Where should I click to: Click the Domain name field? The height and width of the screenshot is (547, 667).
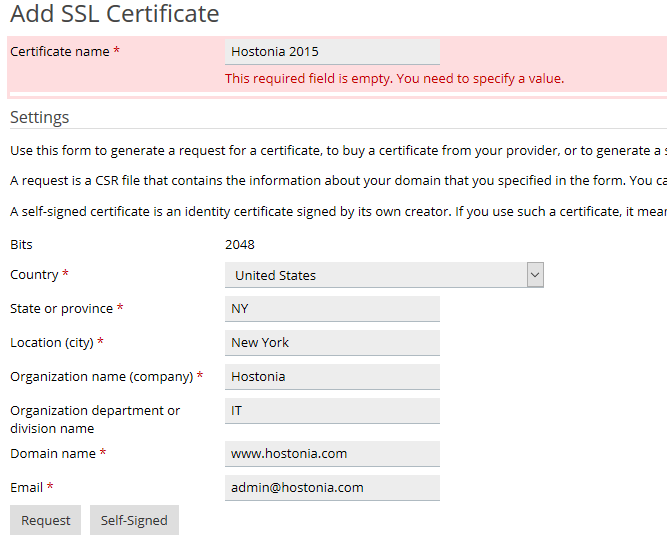(332, 454)
